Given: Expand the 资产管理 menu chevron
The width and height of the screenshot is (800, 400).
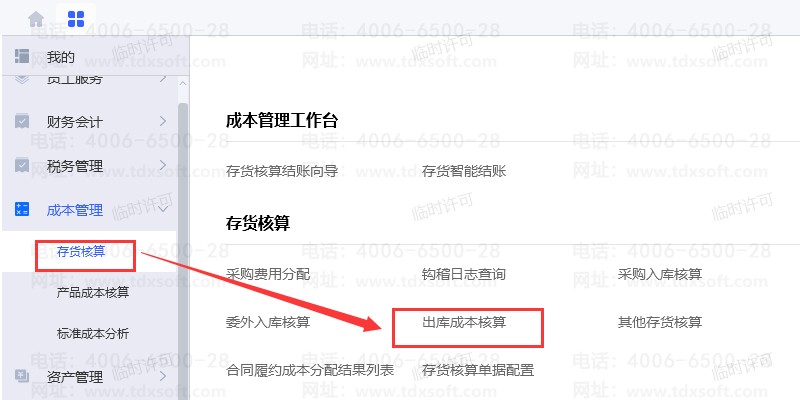Looking at the screenshot, I should 163,376.
